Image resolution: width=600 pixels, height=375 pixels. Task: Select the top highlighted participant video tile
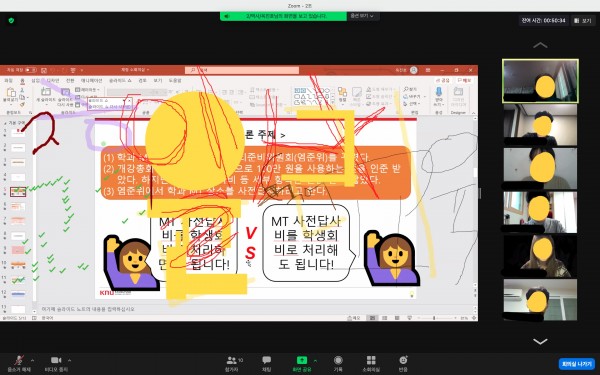click(x=540, y=81)
